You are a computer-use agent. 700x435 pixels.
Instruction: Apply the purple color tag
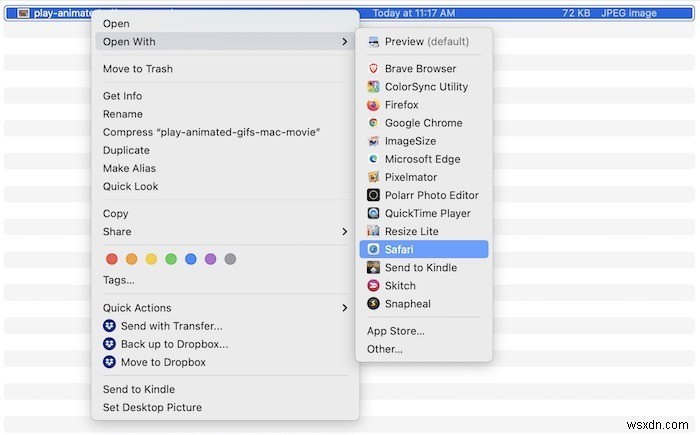coord(210,259)
